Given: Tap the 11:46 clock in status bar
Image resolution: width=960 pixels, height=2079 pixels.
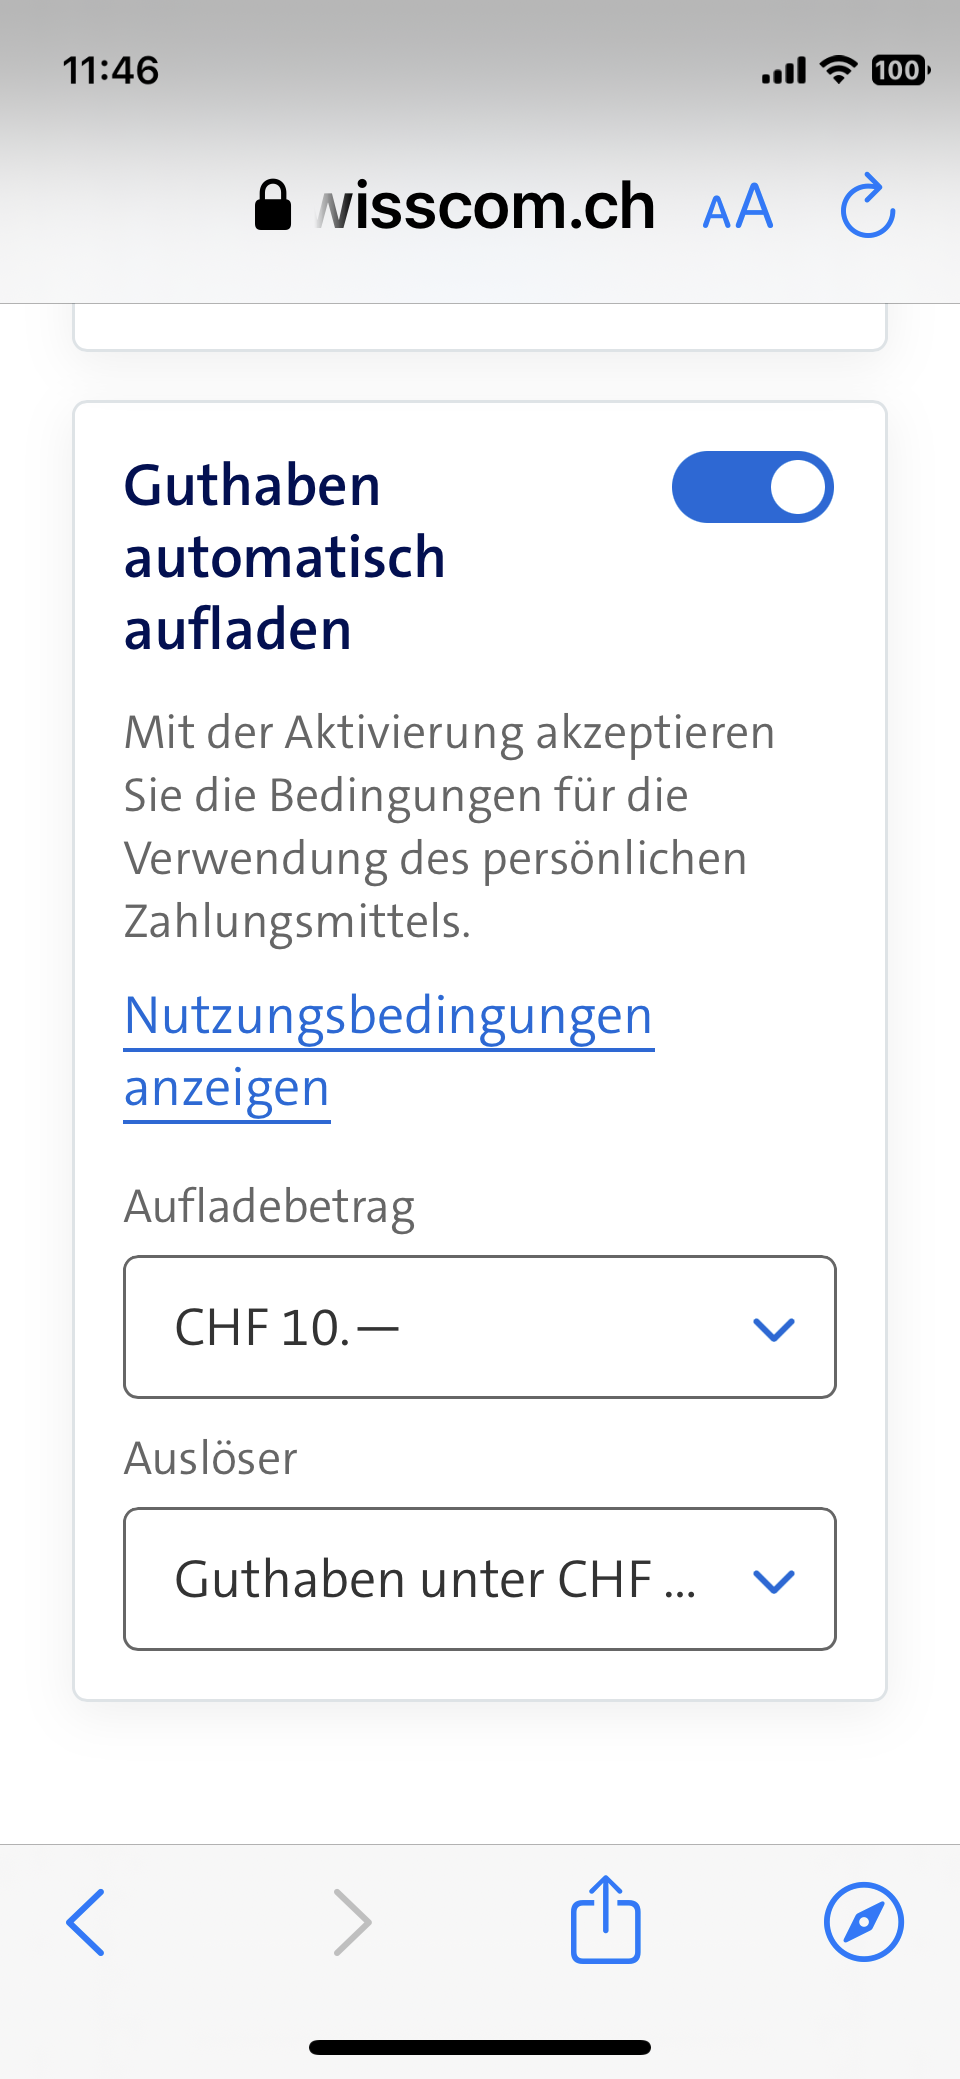Looking at the screenshot, I should tap(111, 71).
